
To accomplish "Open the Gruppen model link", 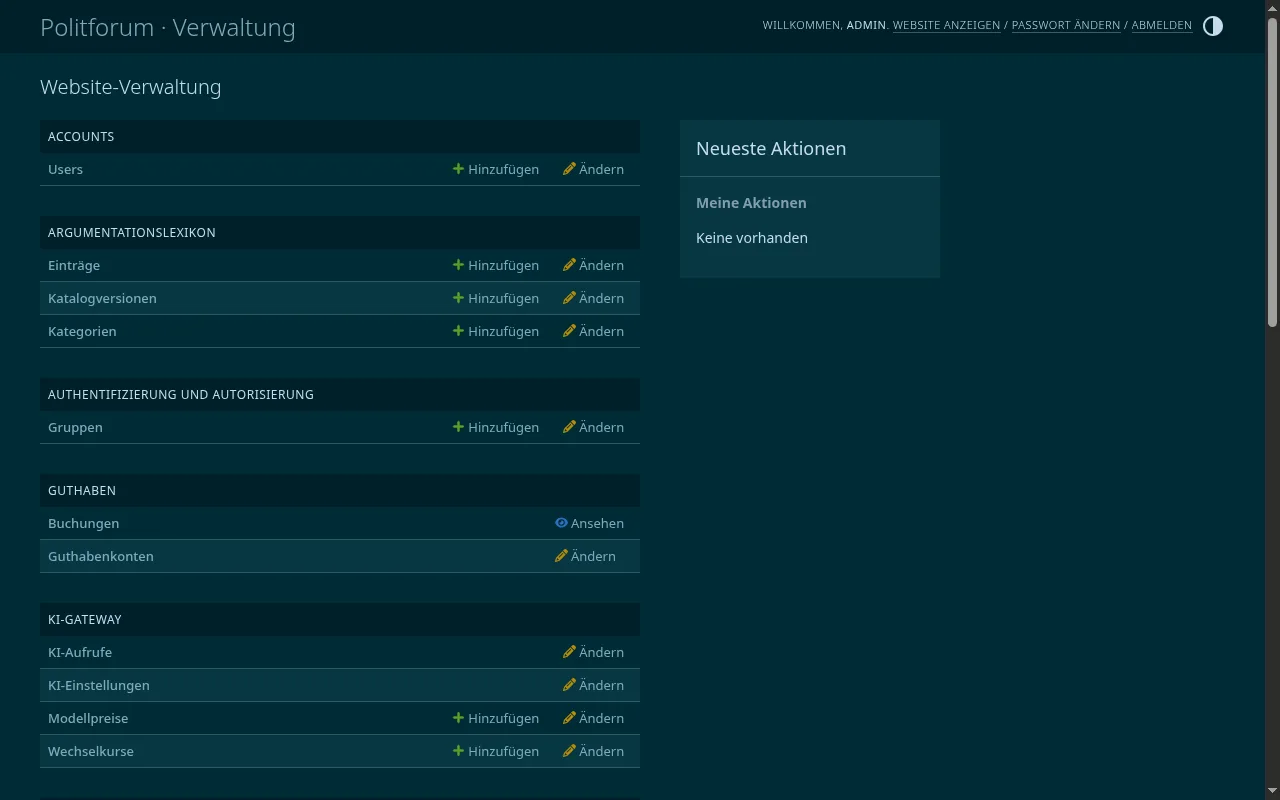I will tap(75, 427).
